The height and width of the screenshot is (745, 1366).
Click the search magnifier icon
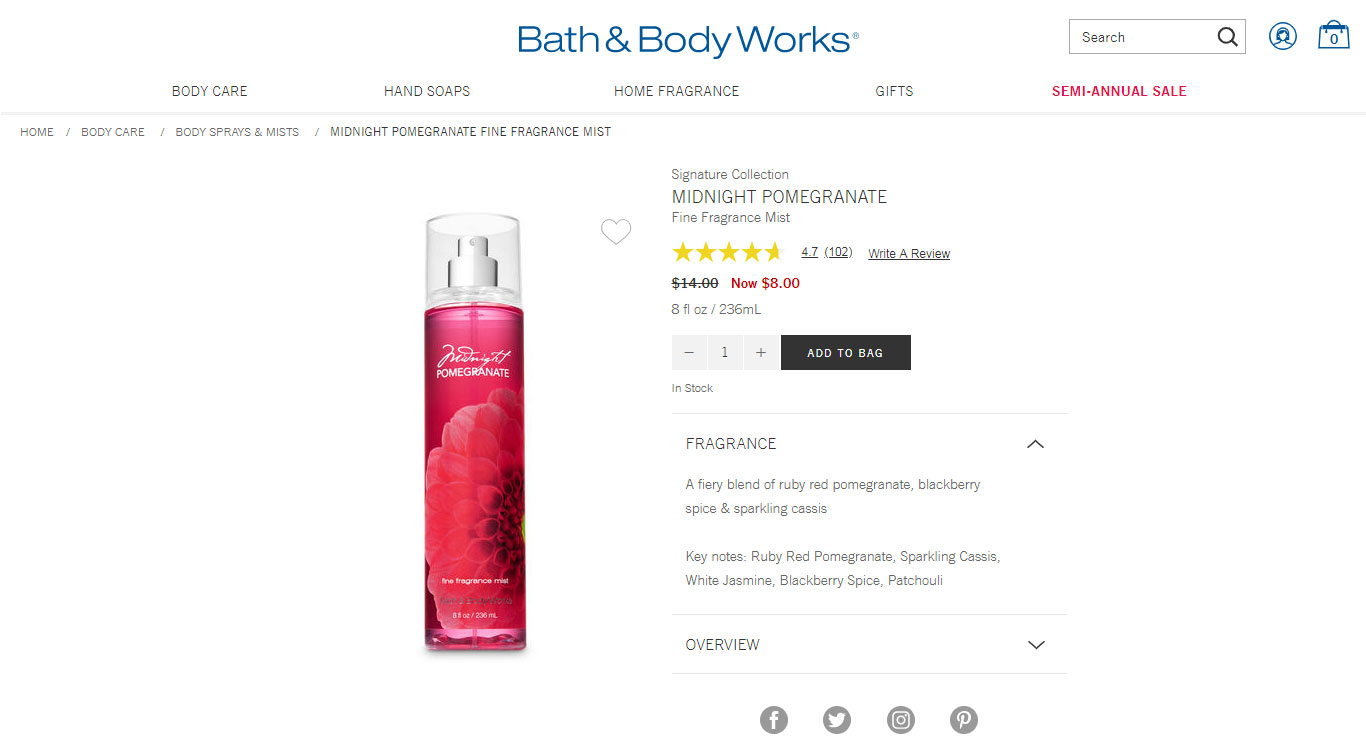1227,37
